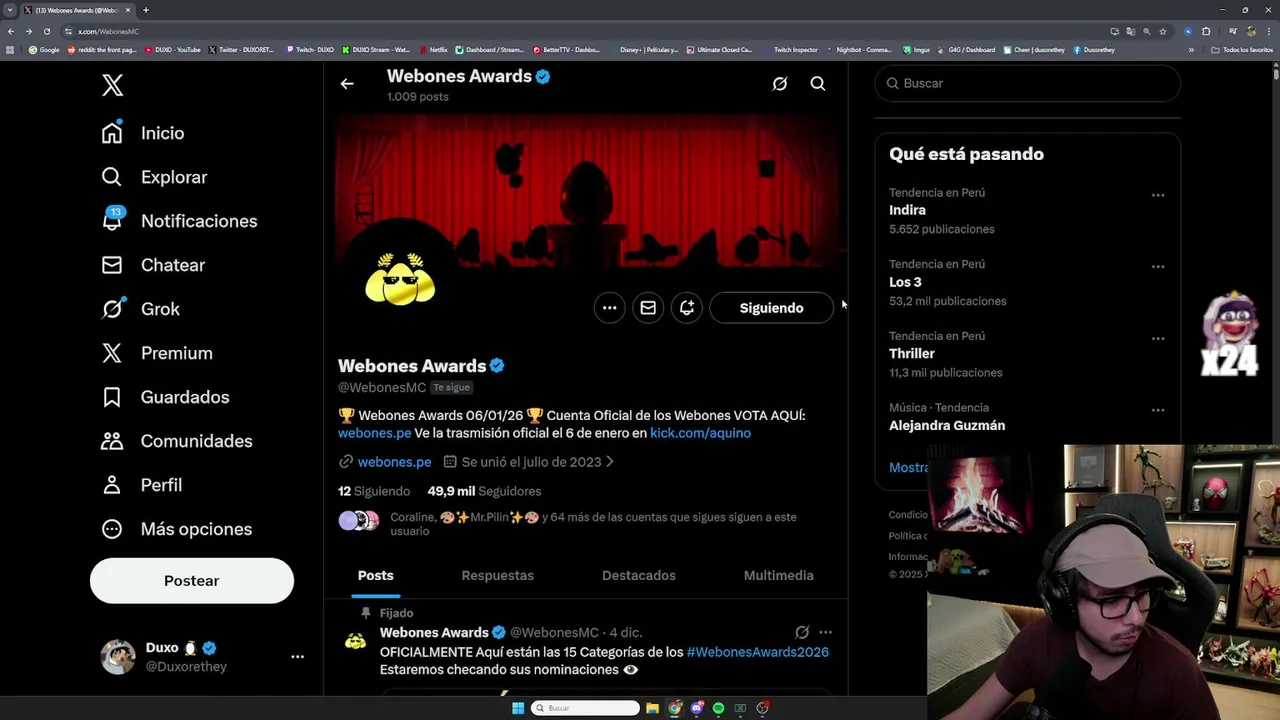Image resolution: width=1280 pixels, height=720 pixels.
Task: Click Grok profile summary icon in header
Action: coord(780,84)
